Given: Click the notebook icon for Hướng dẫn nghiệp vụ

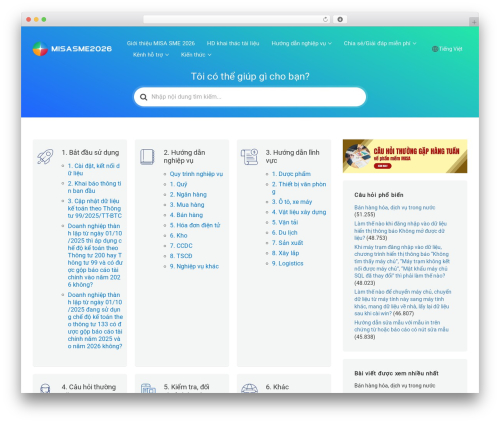Looking at the screenshot, I should coord(147,157).
